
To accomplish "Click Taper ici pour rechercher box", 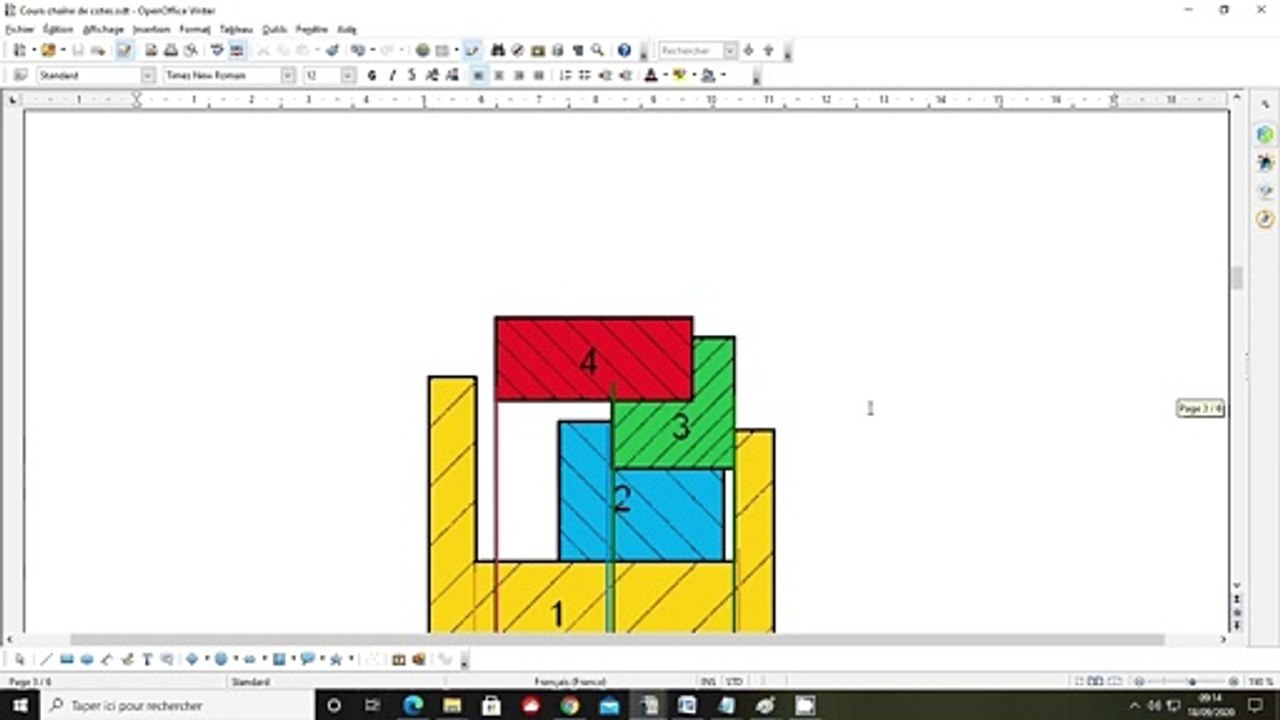I will (178, 705).
